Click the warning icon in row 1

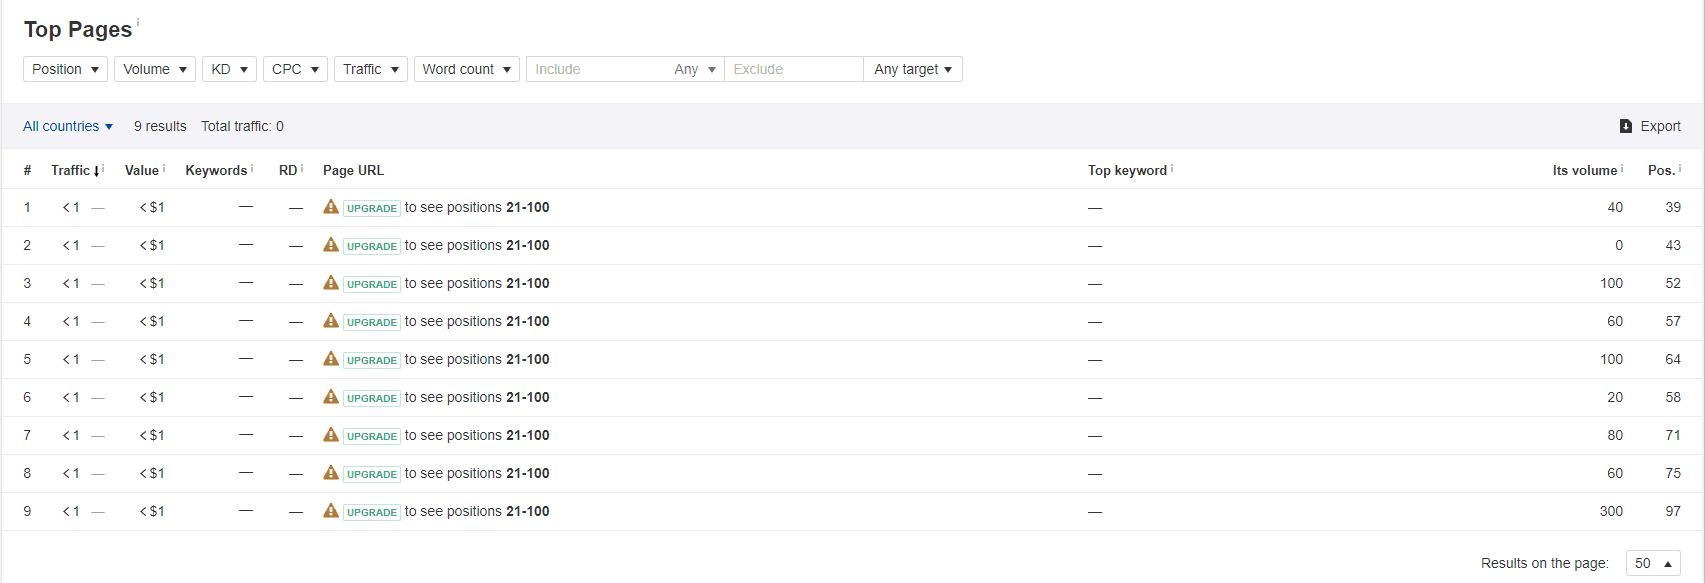pos(331,207)
